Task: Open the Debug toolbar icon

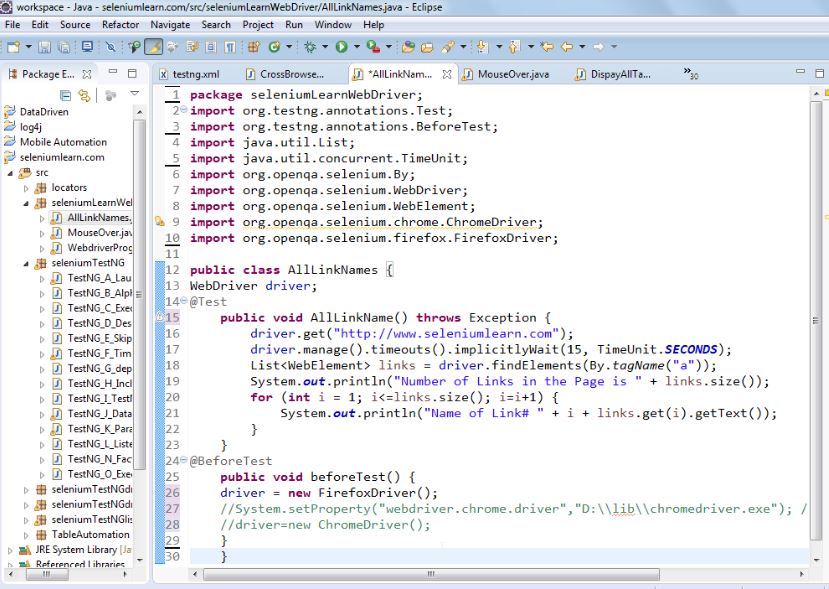Action: click(308, 46)
